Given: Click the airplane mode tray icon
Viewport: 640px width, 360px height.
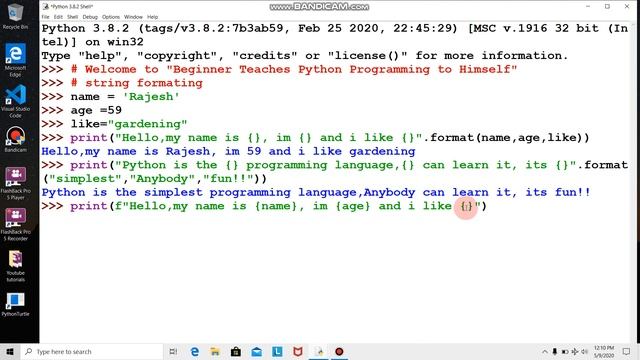Looking at the screenshot, I should (575, 351).
